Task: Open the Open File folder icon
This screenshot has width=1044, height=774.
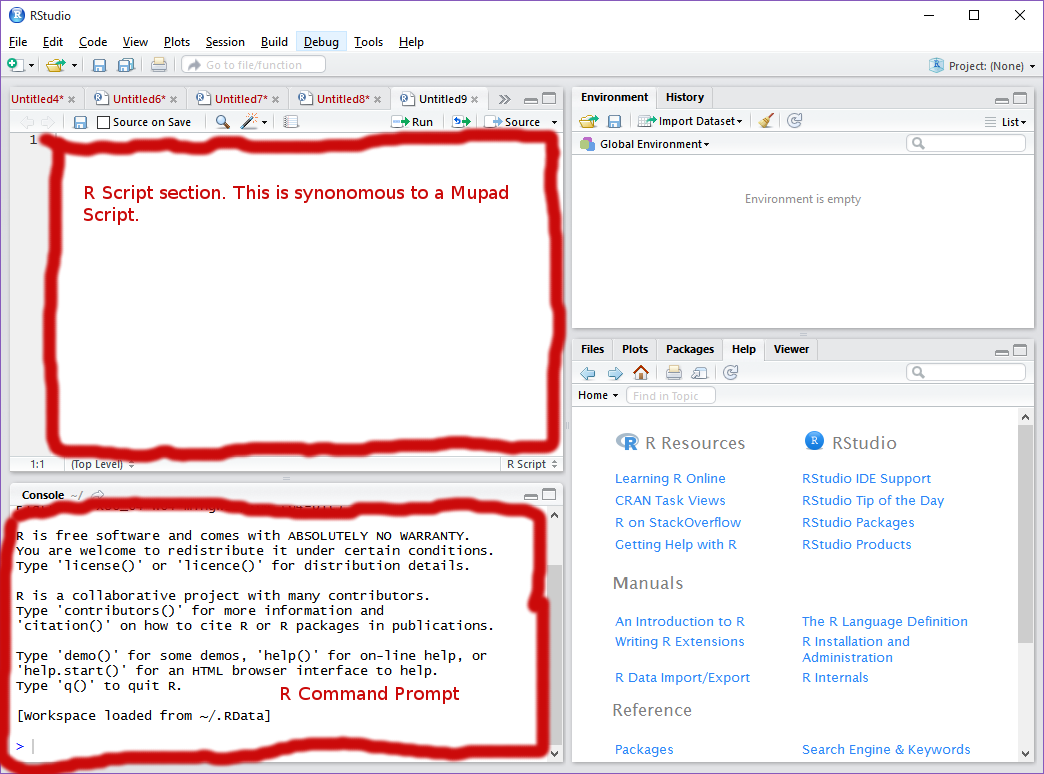Action: [55, 65]
